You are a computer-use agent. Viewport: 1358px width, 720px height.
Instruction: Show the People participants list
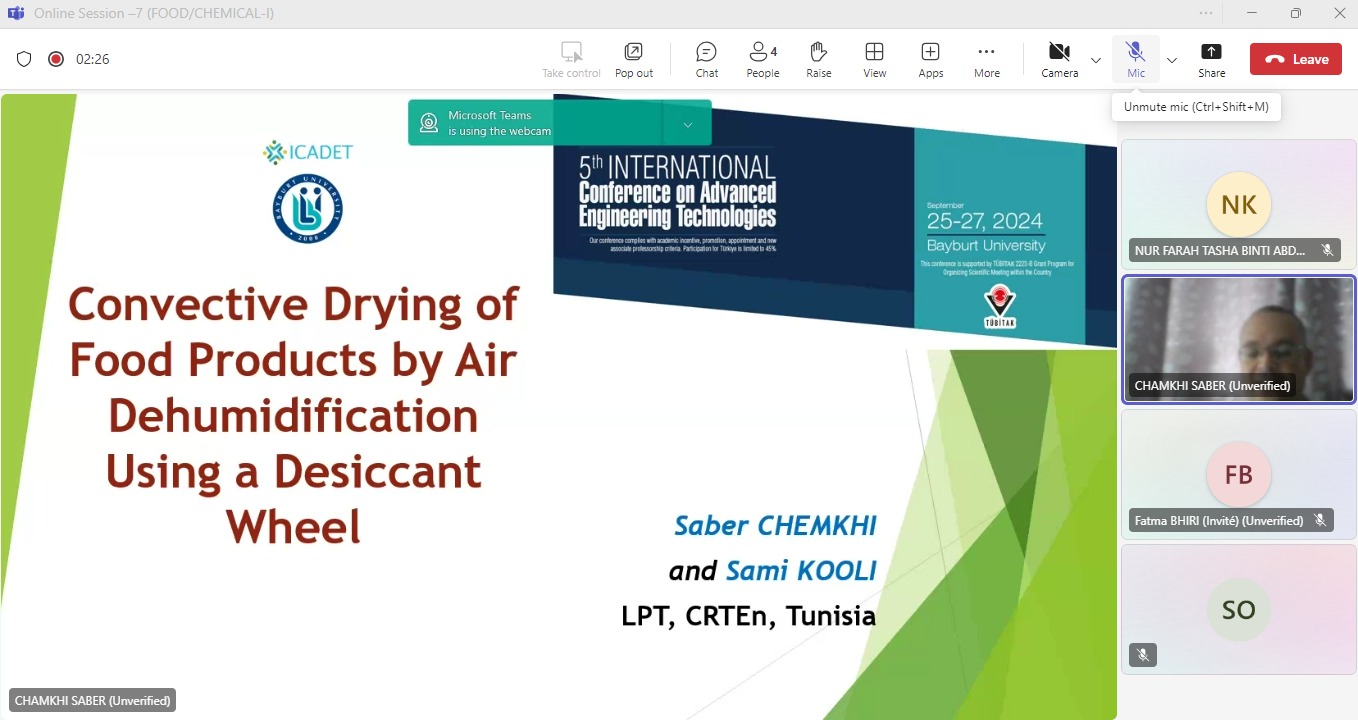(762, 59)
